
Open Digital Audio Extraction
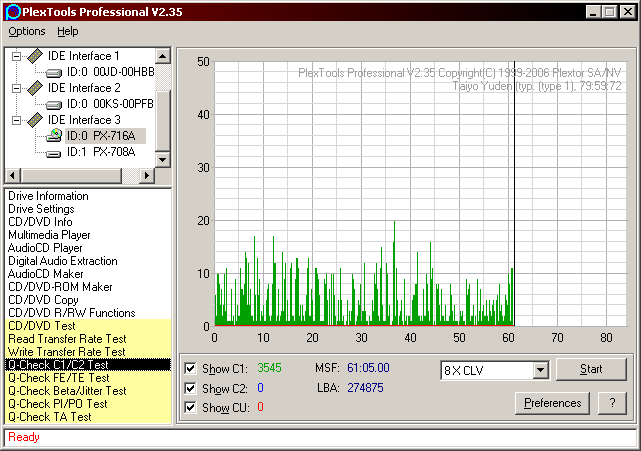(x=63, y=261)
